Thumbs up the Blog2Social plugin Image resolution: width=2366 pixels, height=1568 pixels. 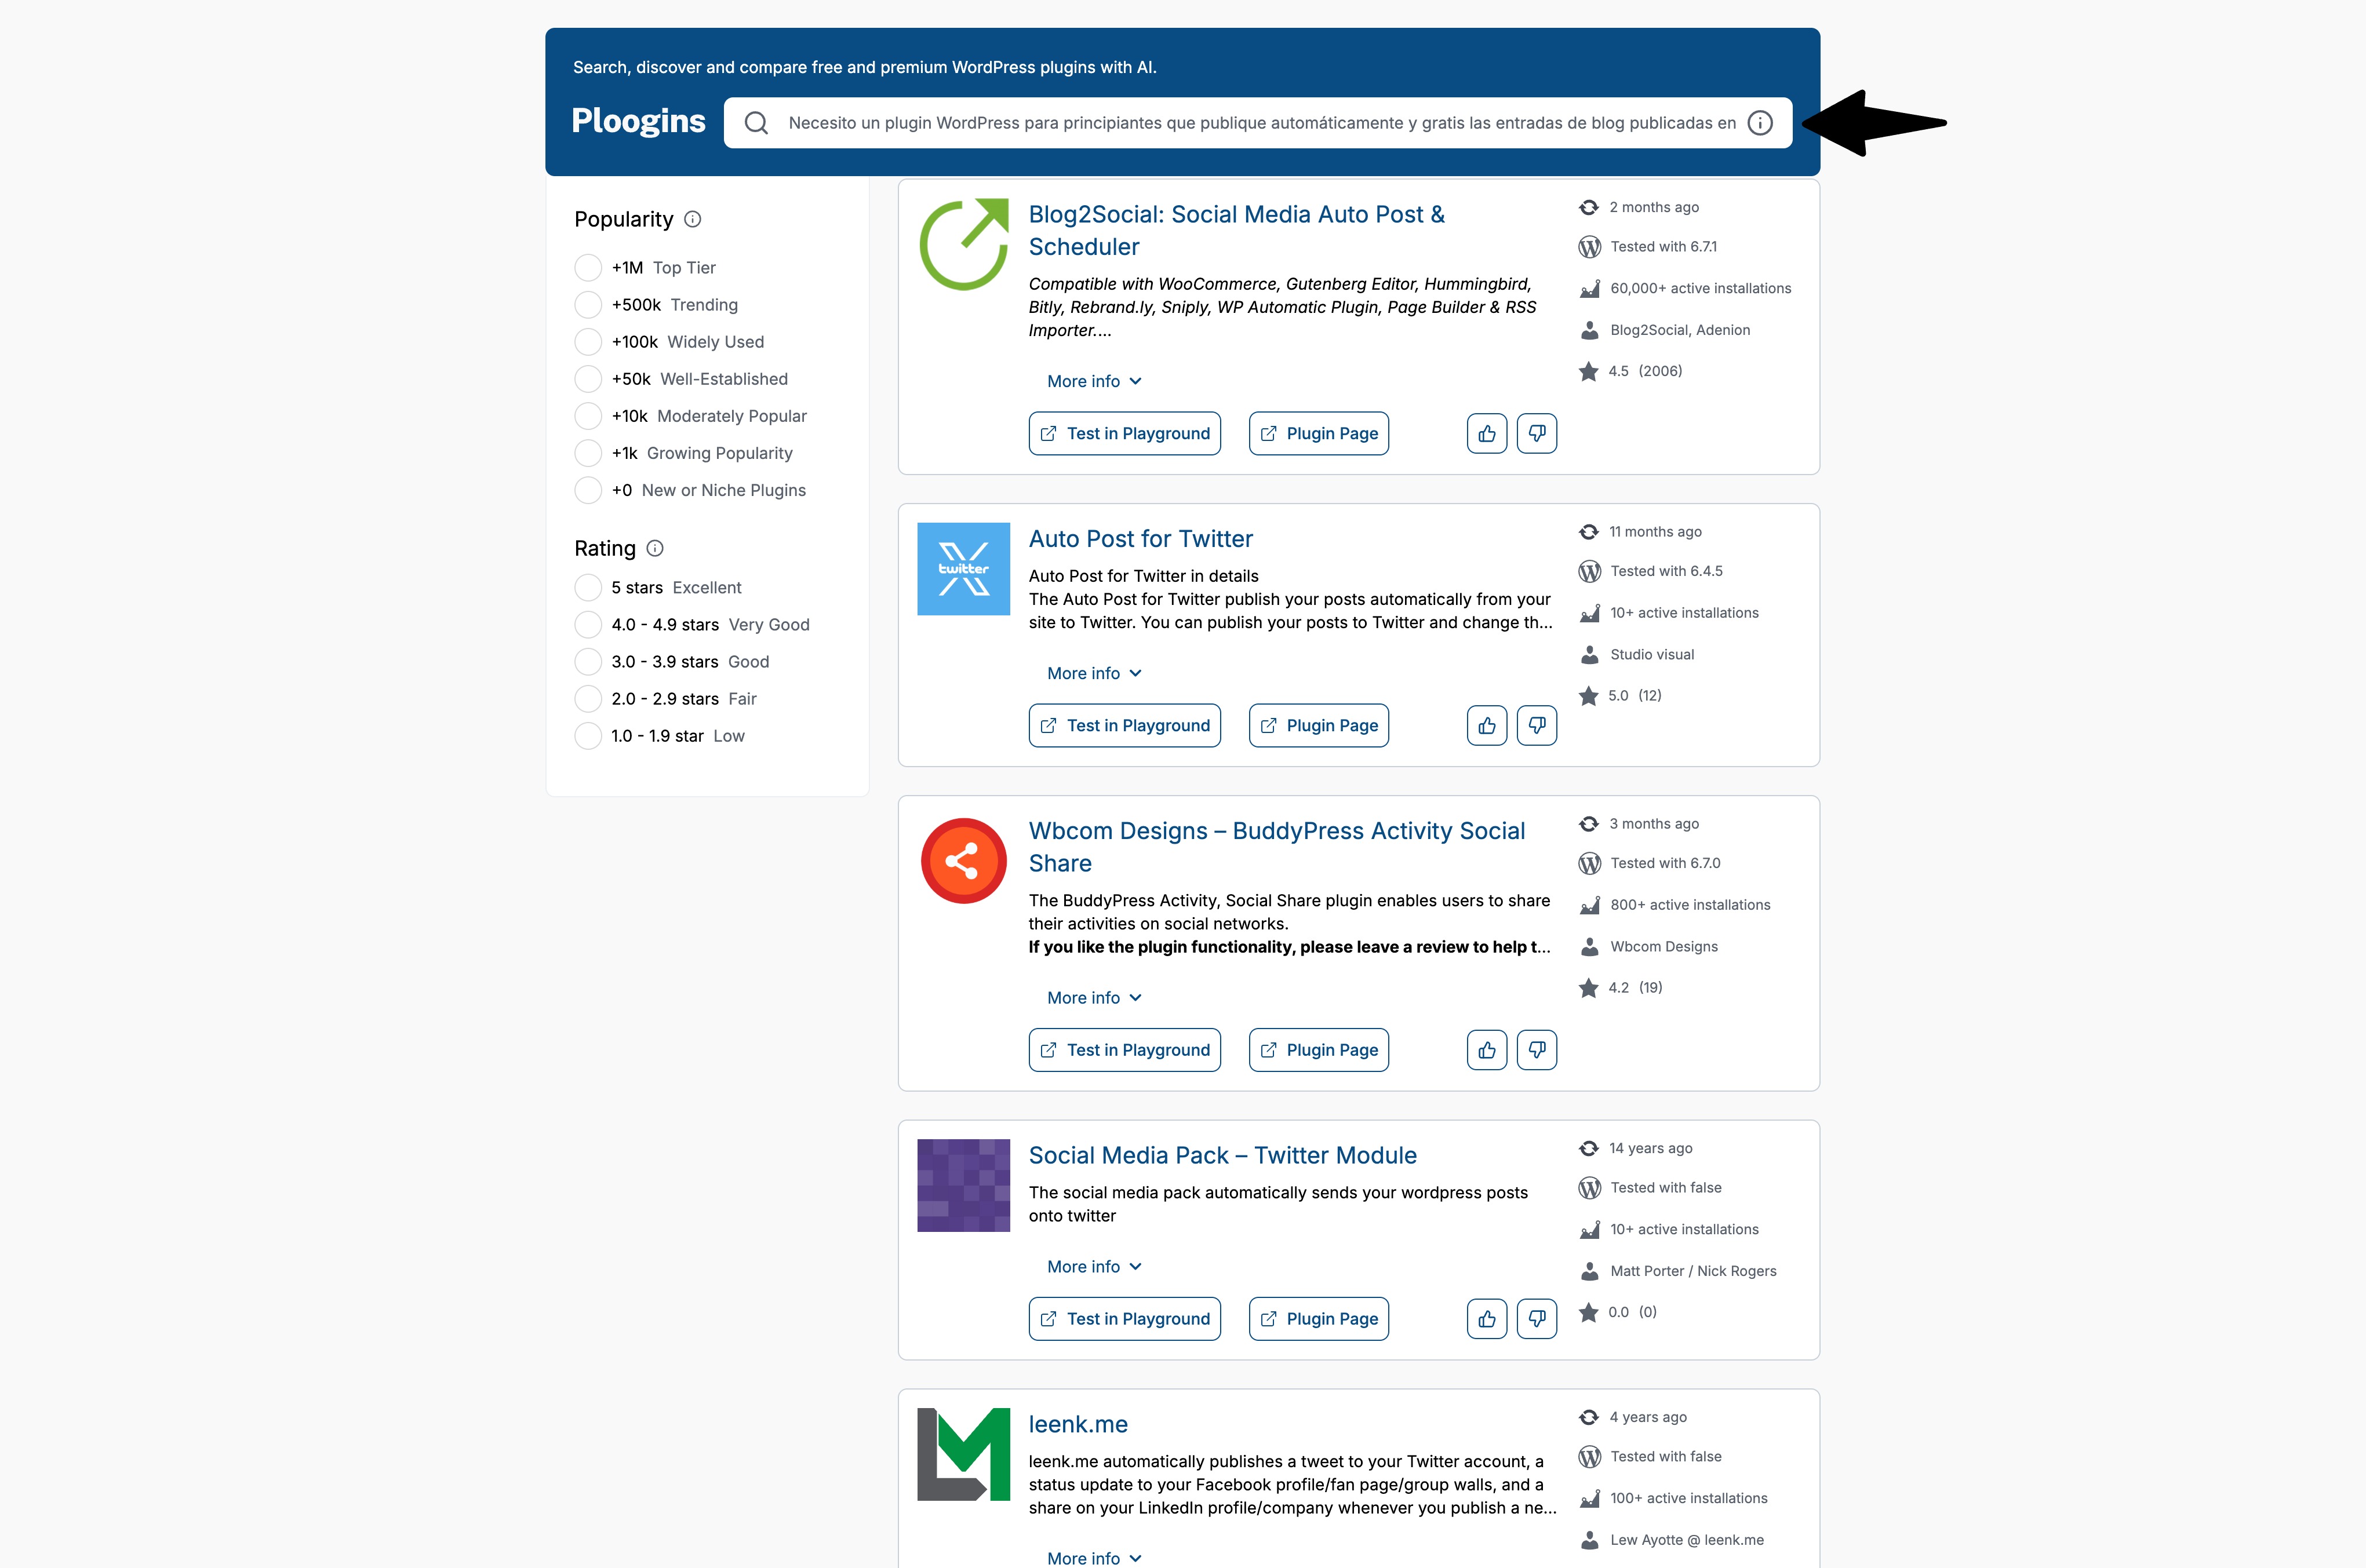click(1486, 433)
